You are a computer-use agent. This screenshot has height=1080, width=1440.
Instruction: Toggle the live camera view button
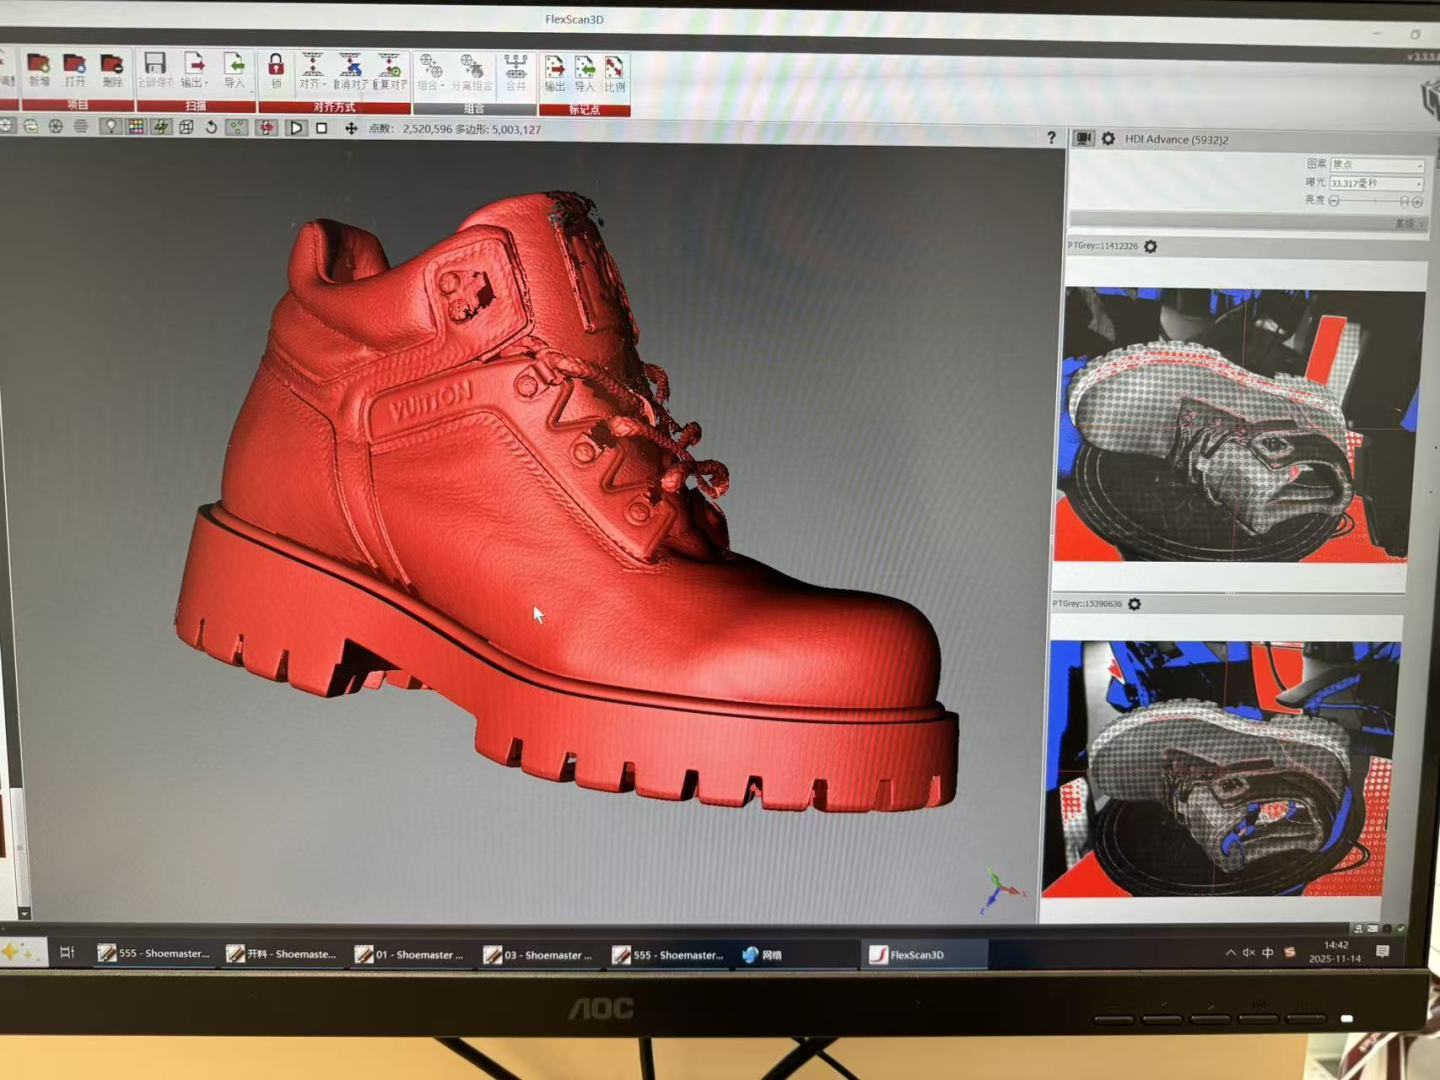point(1084,139)
